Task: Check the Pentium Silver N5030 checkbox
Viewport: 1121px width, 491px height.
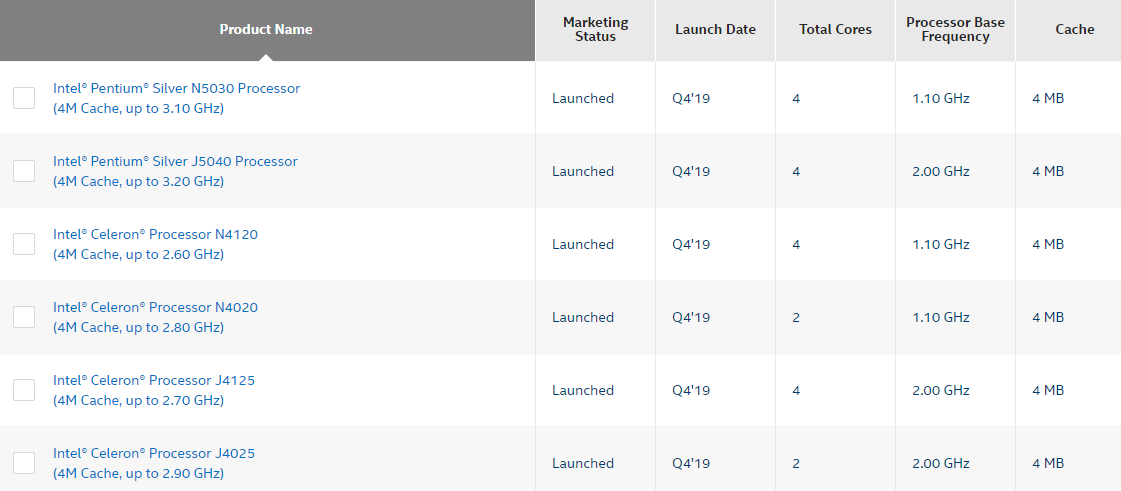Action: coord(24,98)
